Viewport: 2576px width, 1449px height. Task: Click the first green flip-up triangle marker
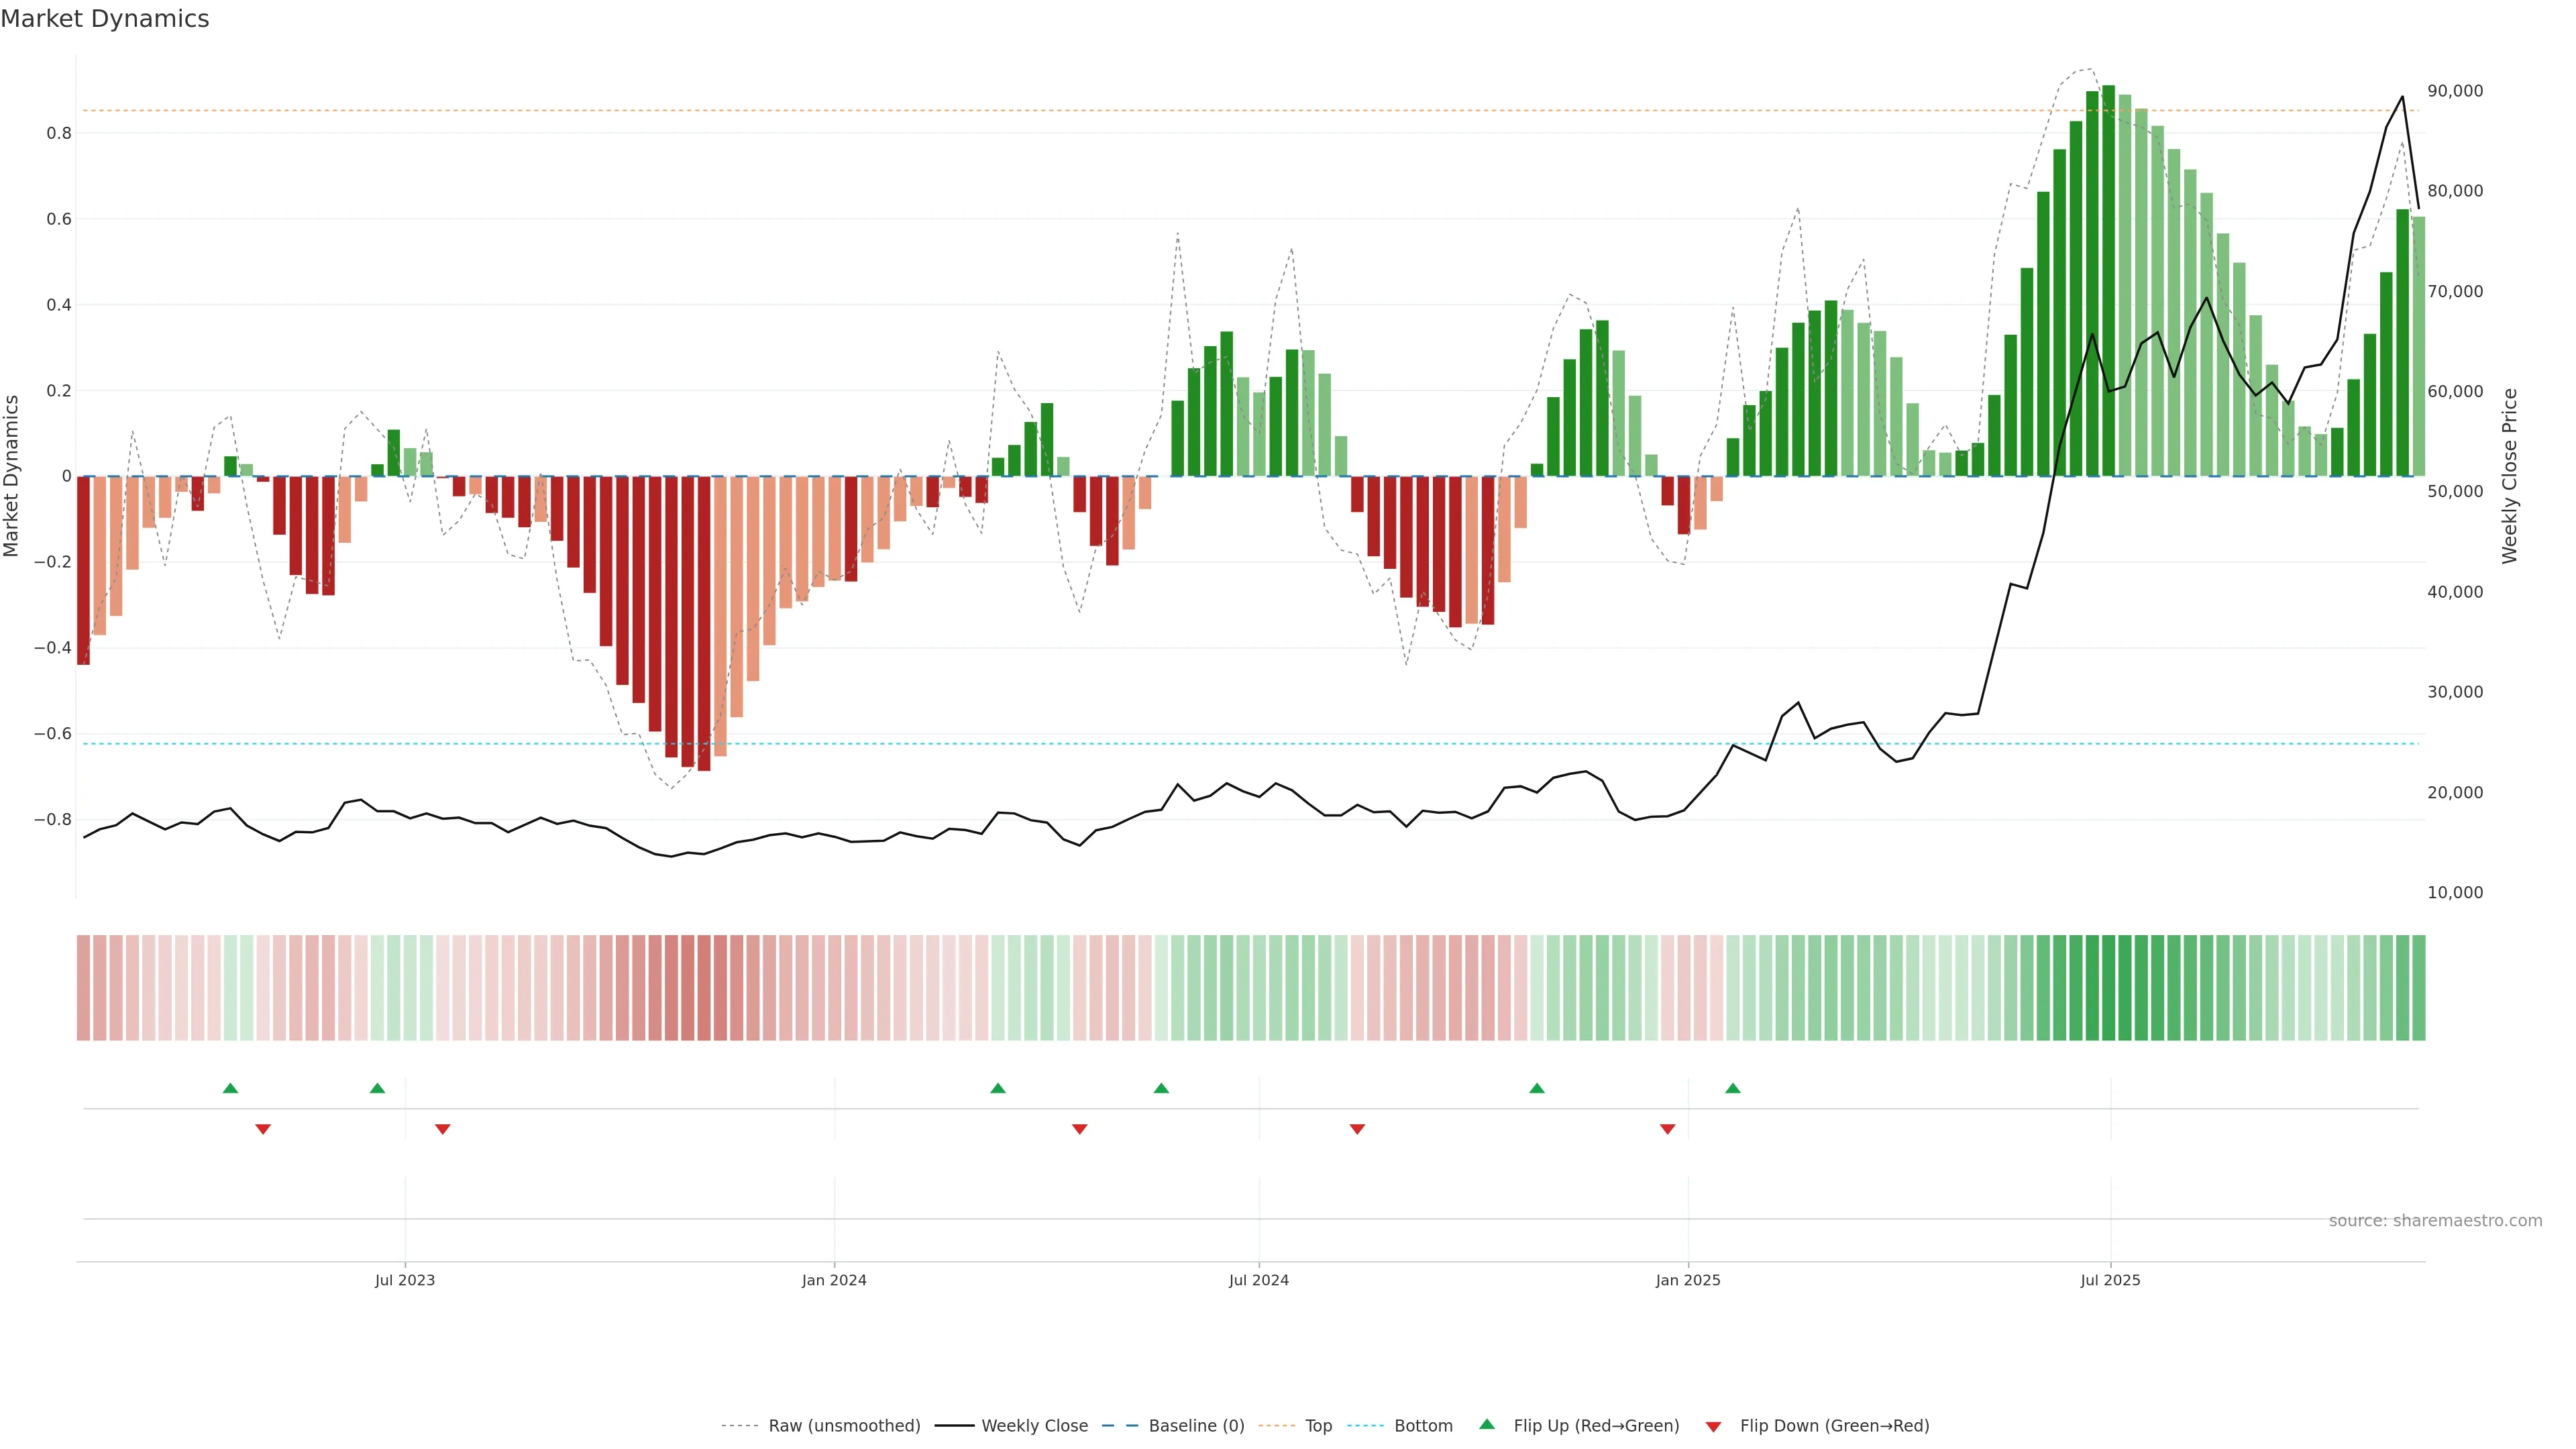click(230, 1088)
